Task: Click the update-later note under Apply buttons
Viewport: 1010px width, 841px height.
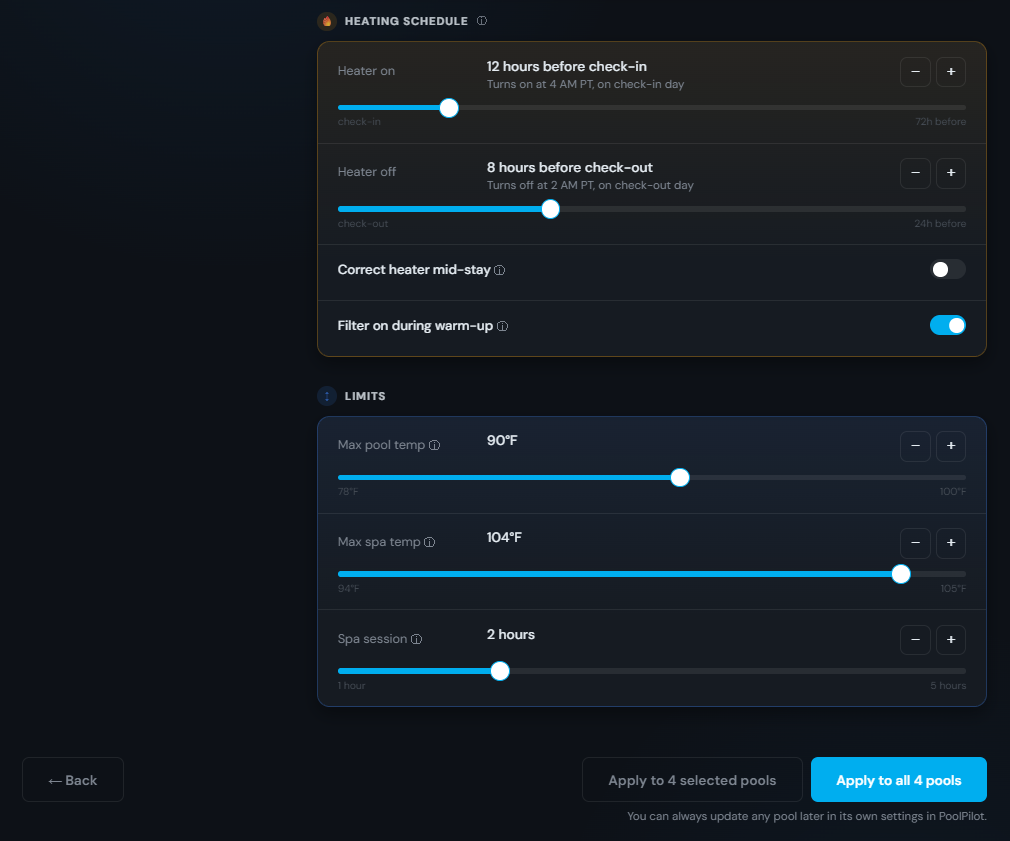Action: coord(806,817)
